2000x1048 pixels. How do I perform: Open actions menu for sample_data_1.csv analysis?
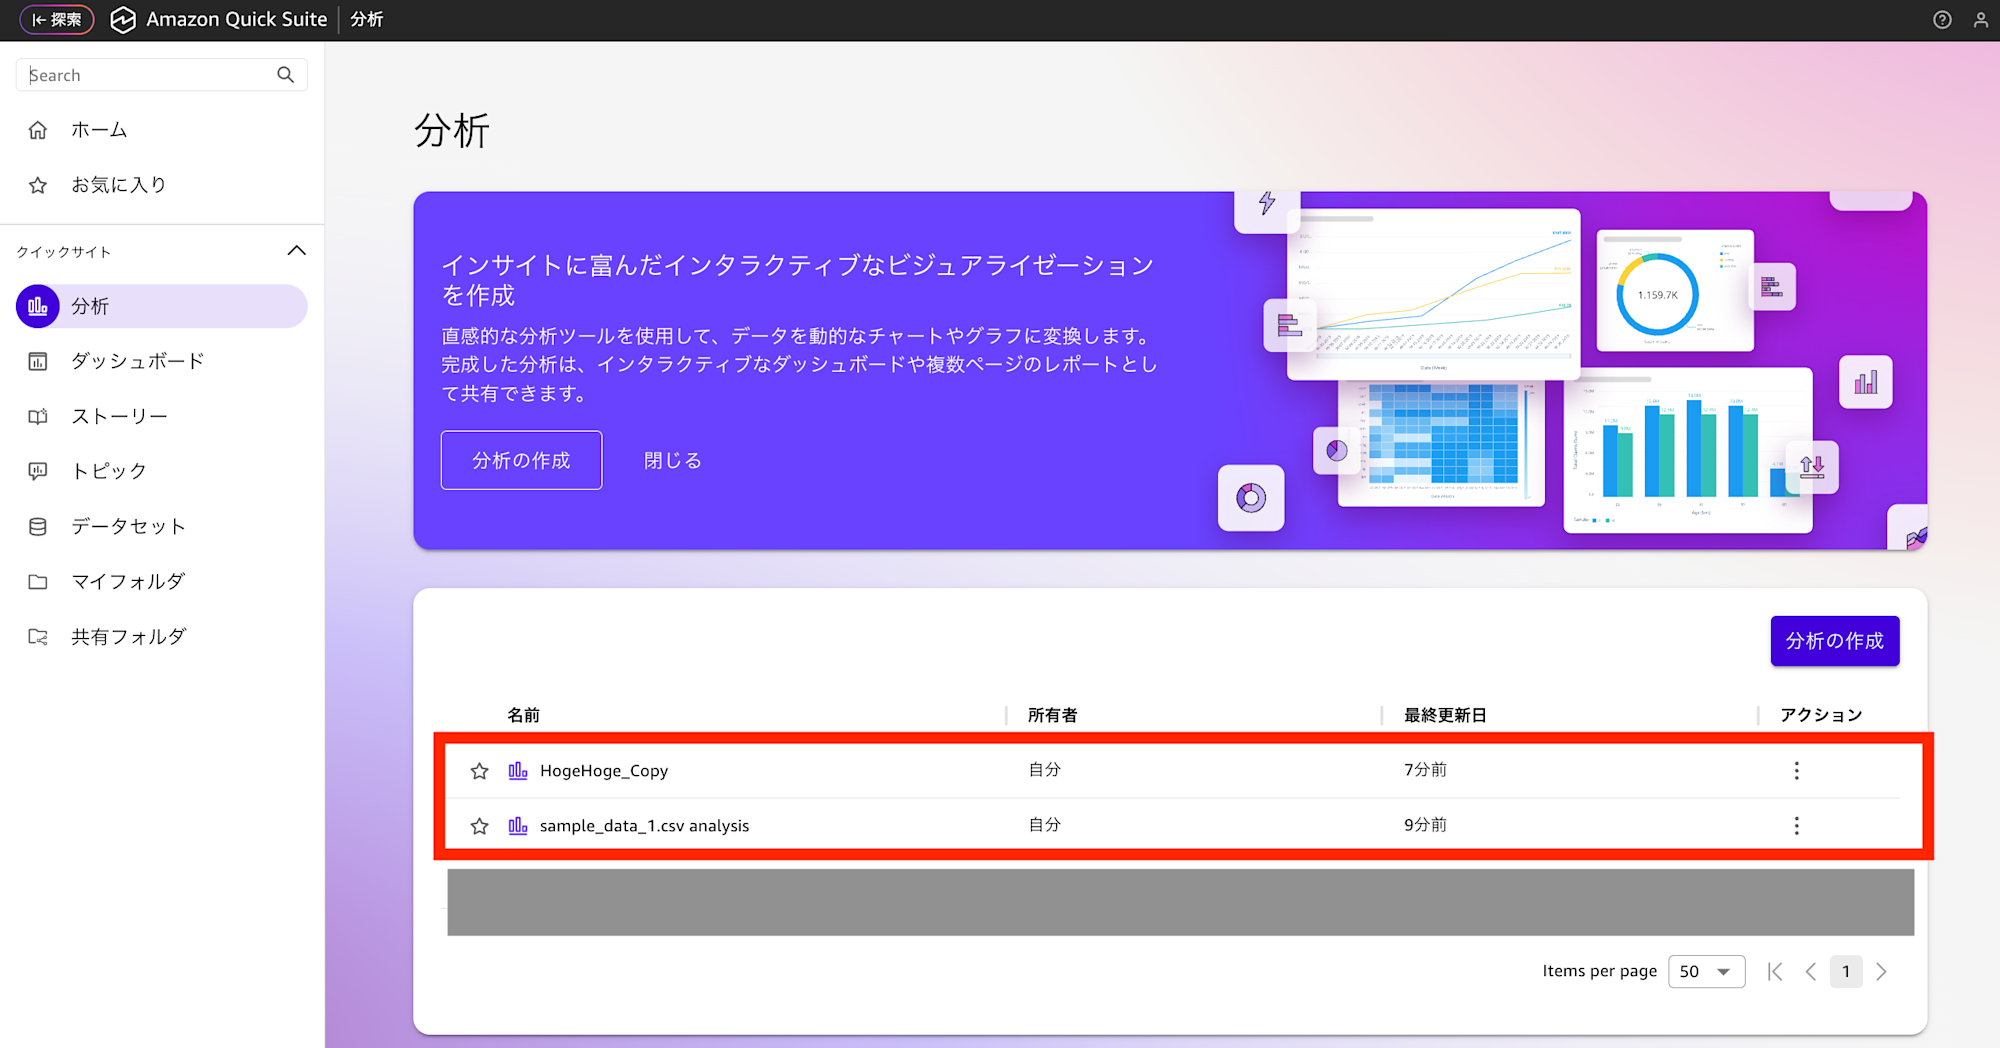pyautogui.click(x=1796, y=825)
